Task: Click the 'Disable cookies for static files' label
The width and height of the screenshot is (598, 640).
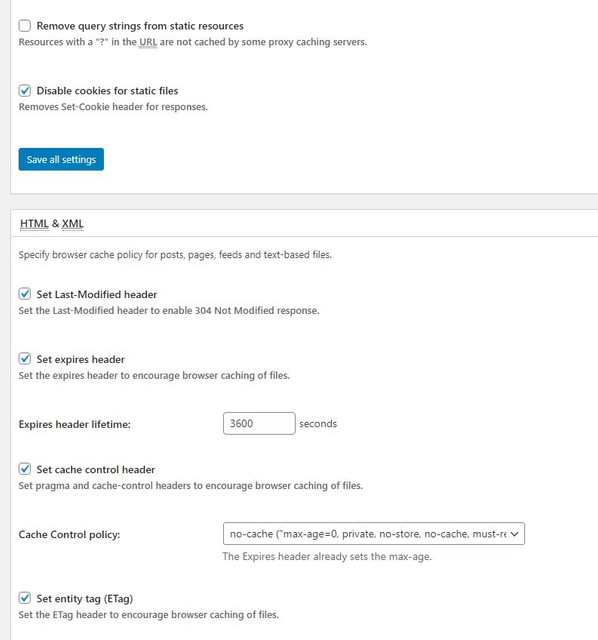Action: tap(107, 91)
